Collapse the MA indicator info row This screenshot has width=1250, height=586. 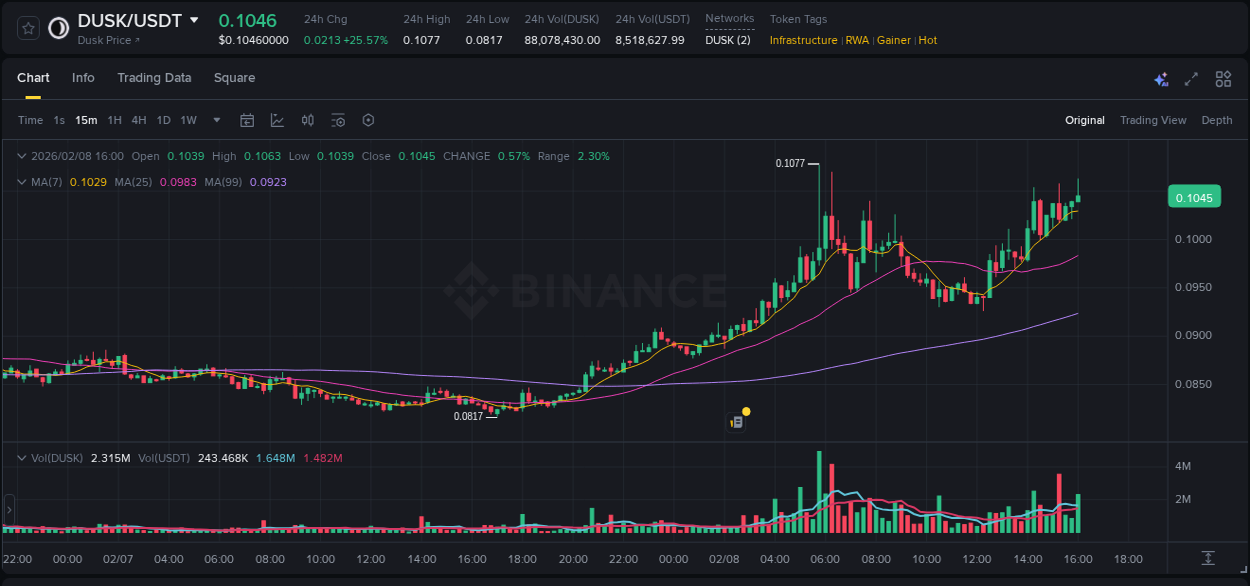[22, 181]
